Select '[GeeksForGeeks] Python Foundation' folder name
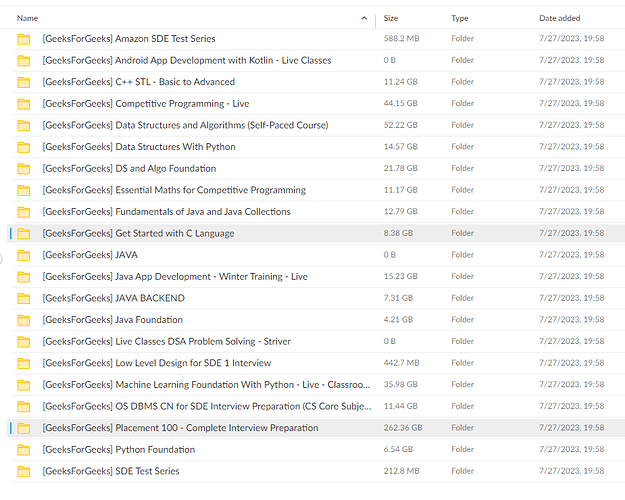The height and width of the screenshot is (500, 625). click(119, 449)
